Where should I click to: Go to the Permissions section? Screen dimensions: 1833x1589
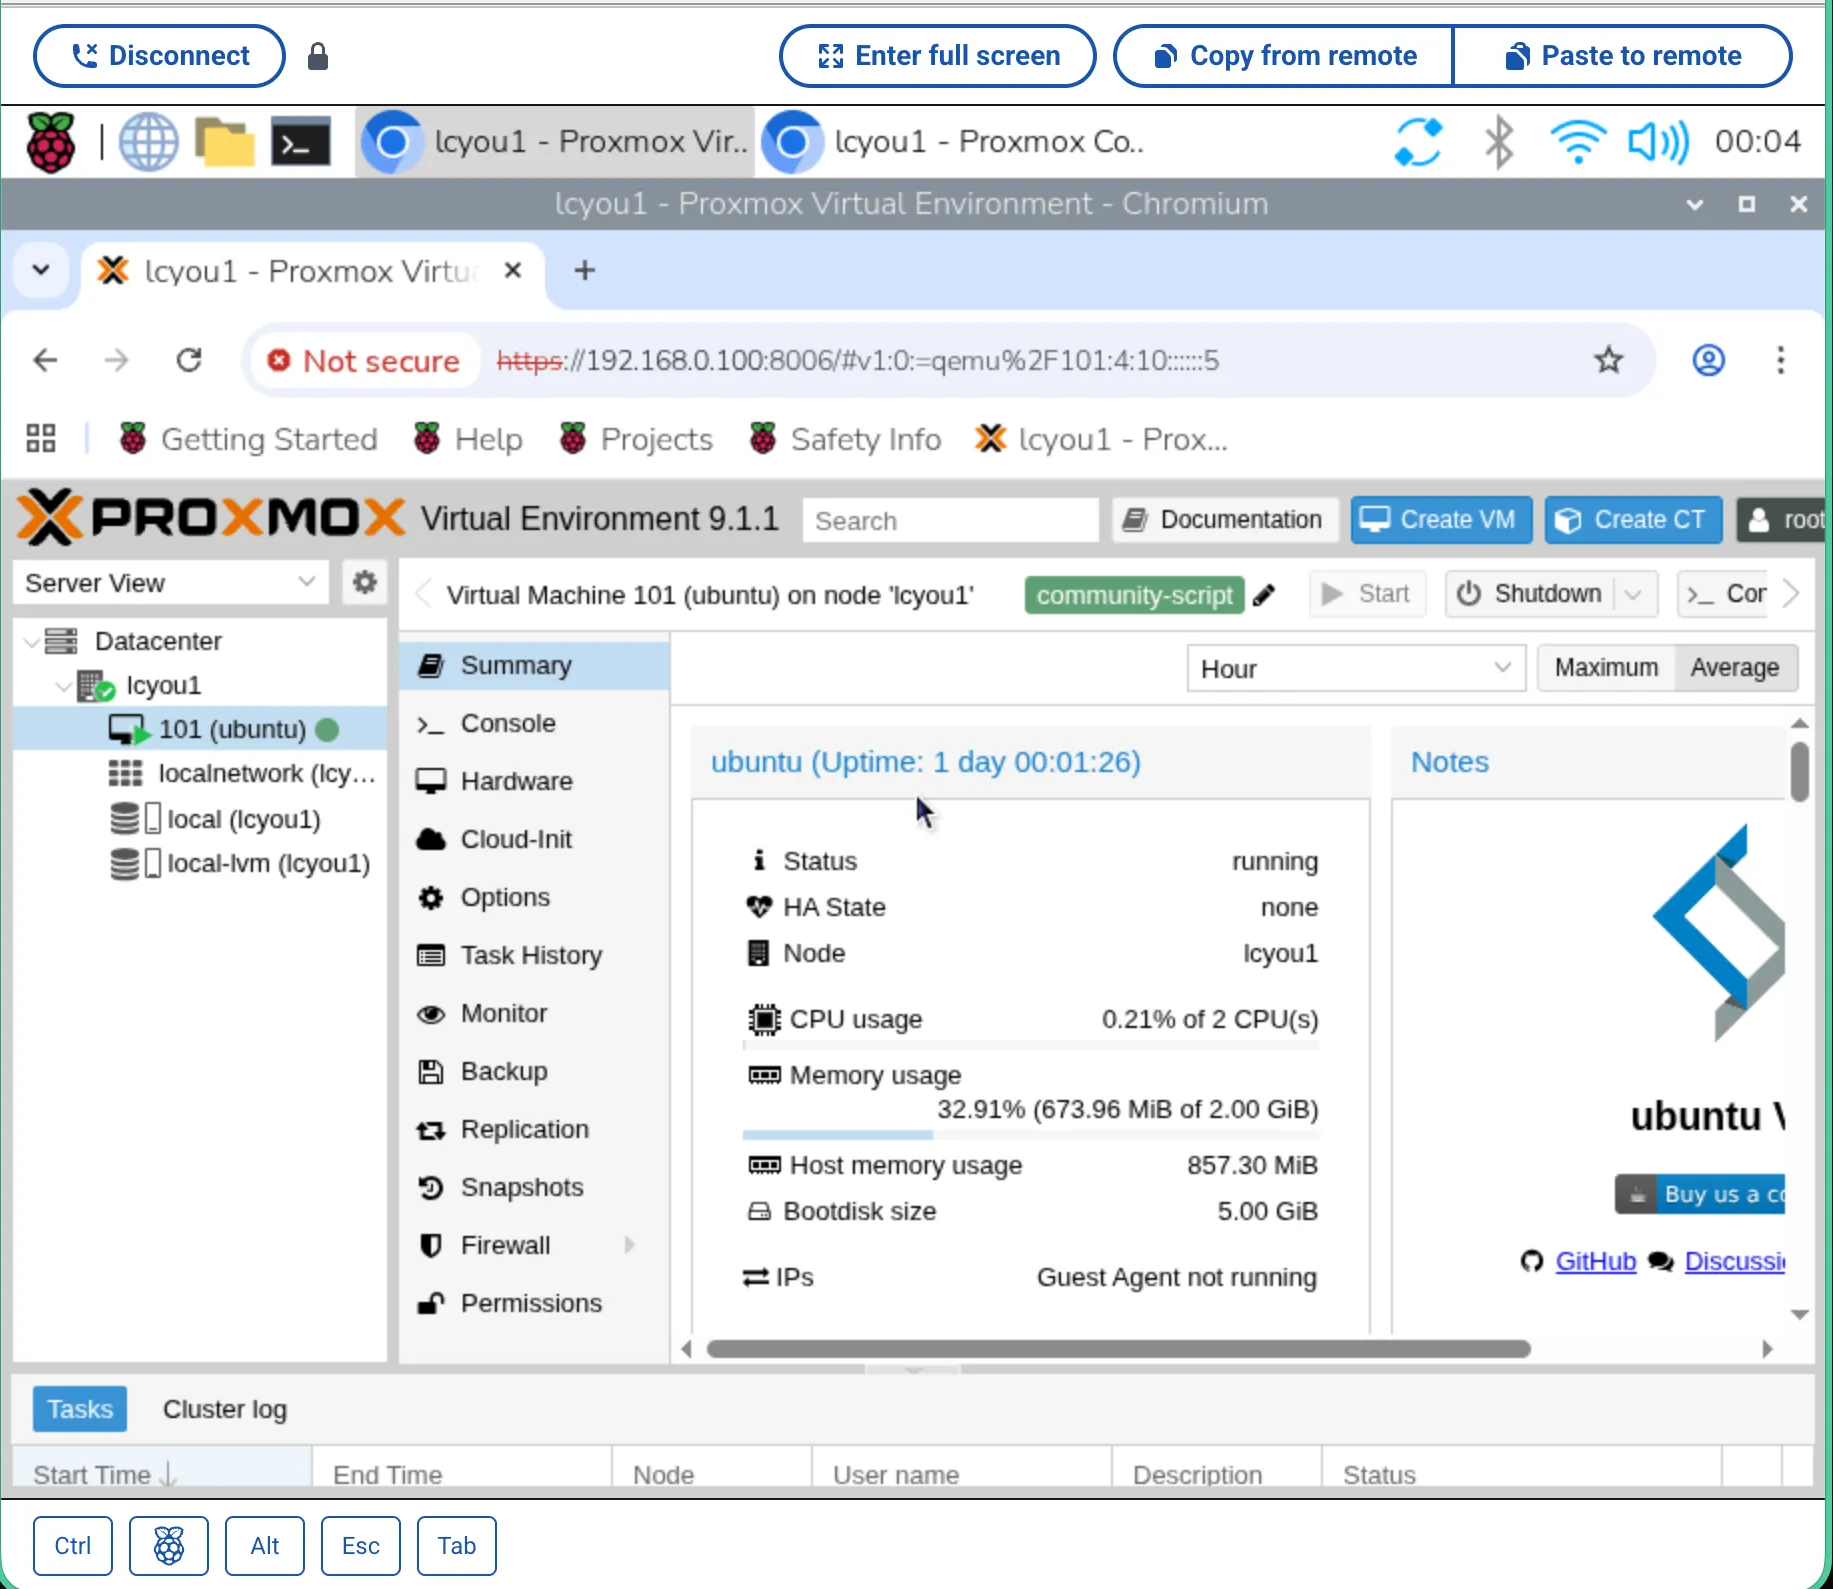tap(530, 1302)
